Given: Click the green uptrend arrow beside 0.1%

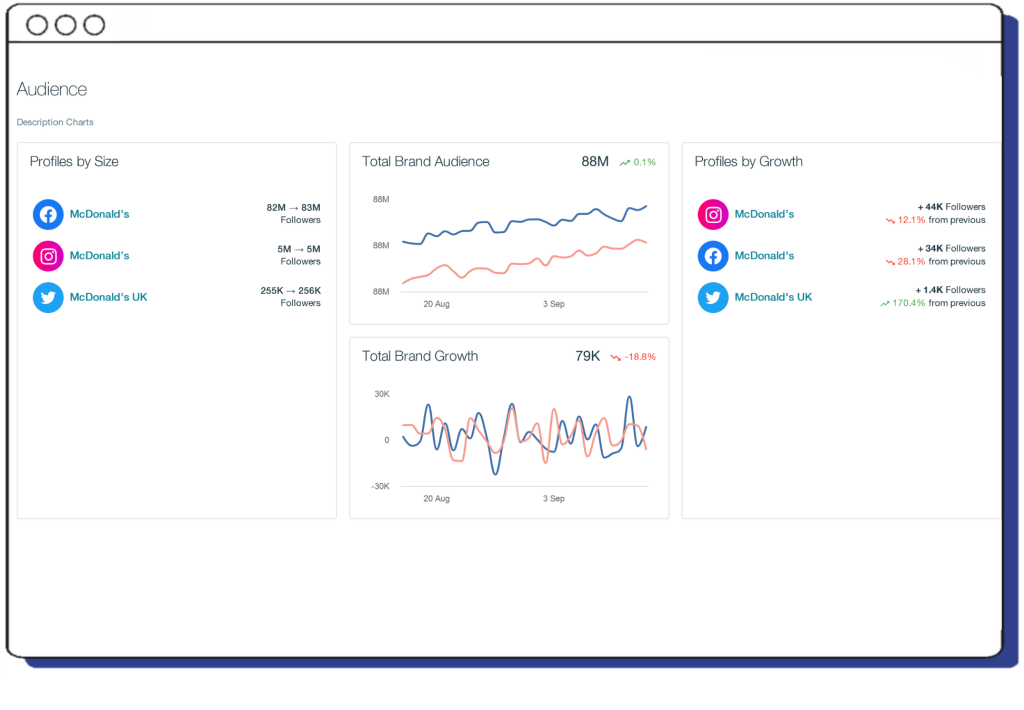Looking at the screenshot, I should click(x=625, y=162).
